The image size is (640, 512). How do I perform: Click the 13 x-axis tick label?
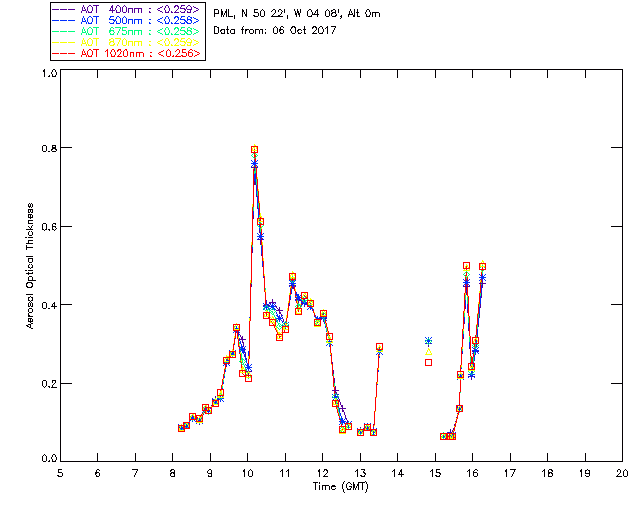pos(360,473)
